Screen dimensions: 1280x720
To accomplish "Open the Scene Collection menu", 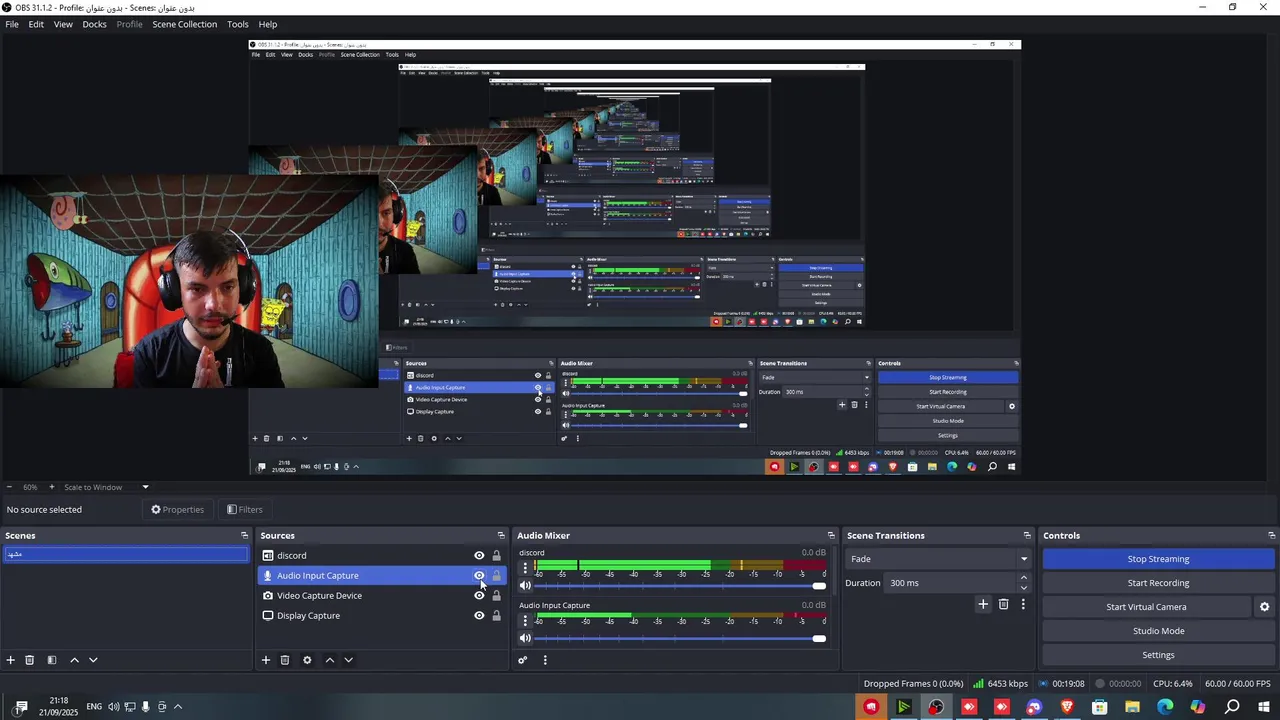I will [x=184, y=24].
